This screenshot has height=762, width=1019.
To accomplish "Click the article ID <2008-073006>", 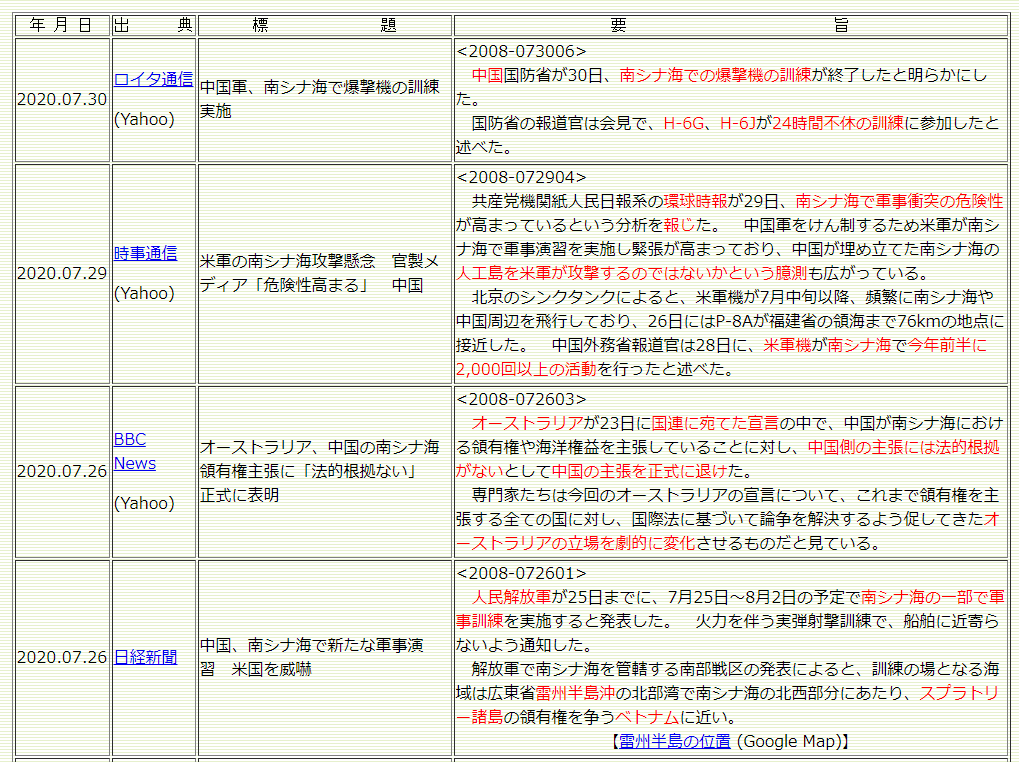I will click(521, 51).
